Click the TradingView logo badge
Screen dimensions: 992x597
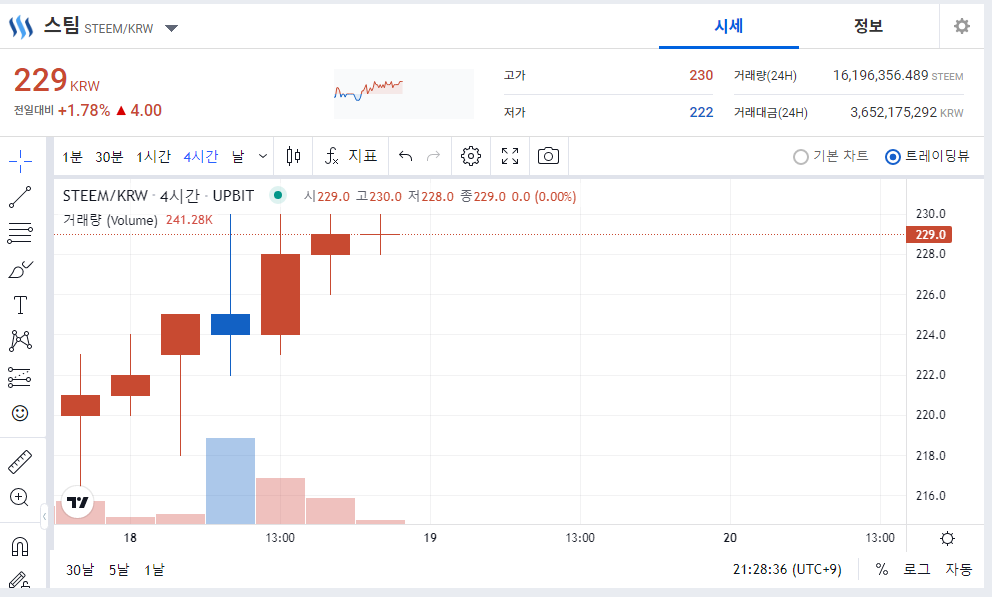click(x=78, y=502)
